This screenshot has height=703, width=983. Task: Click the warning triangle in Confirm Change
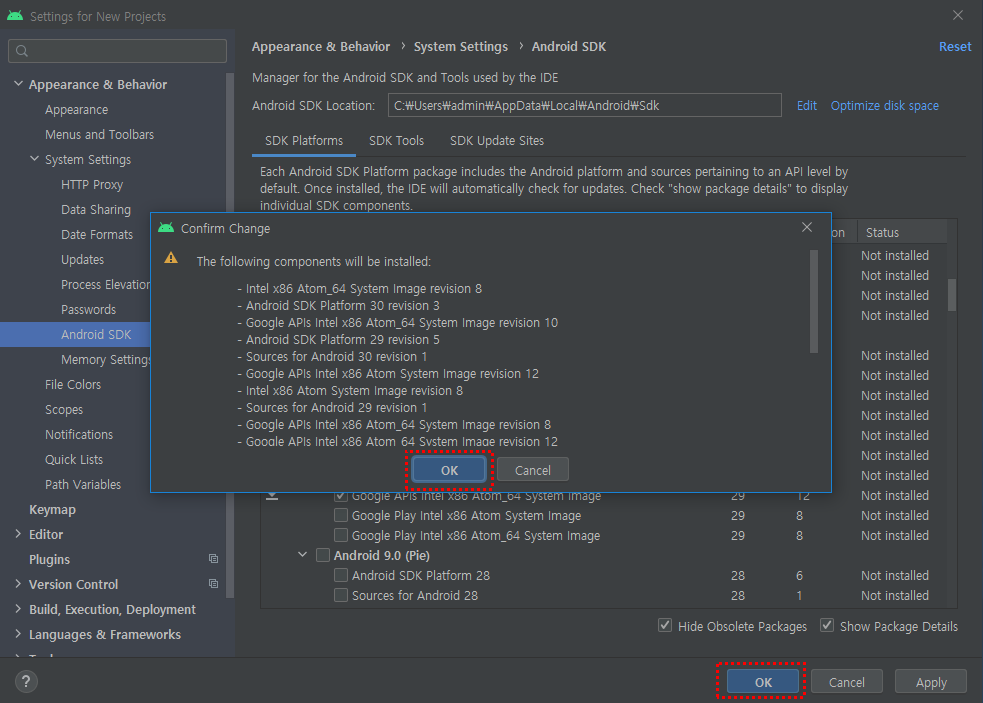coord(171,258)
